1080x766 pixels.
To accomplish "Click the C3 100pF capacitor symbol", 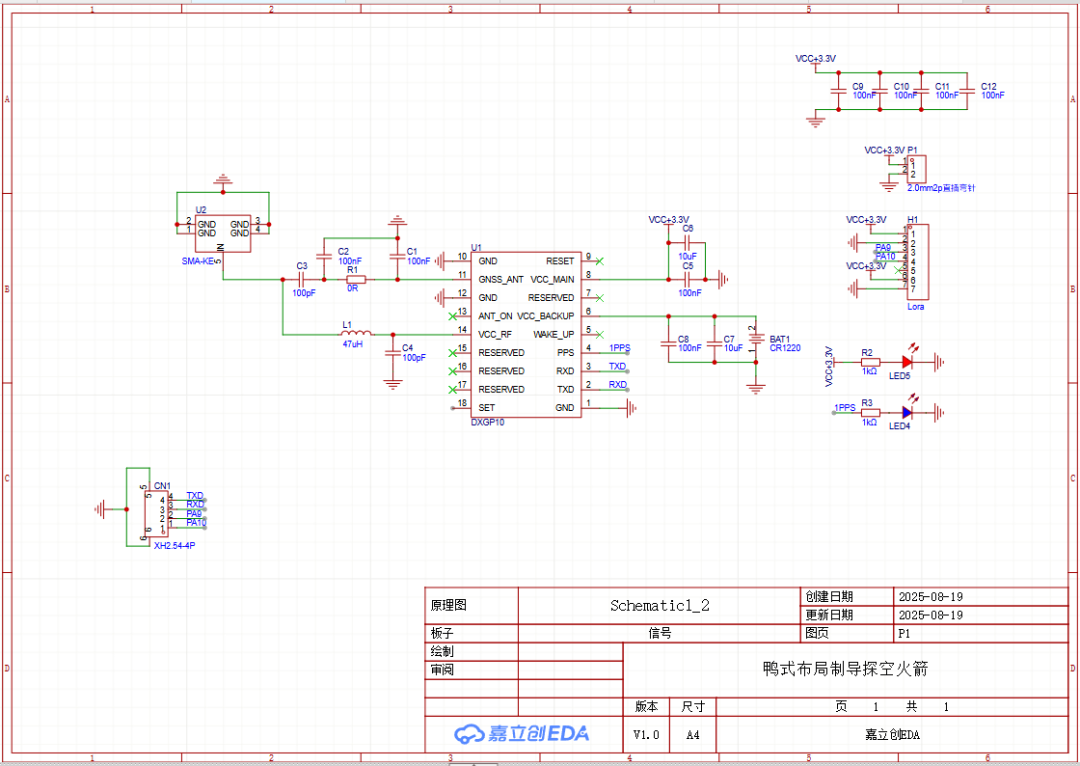I will click(302, 279).
